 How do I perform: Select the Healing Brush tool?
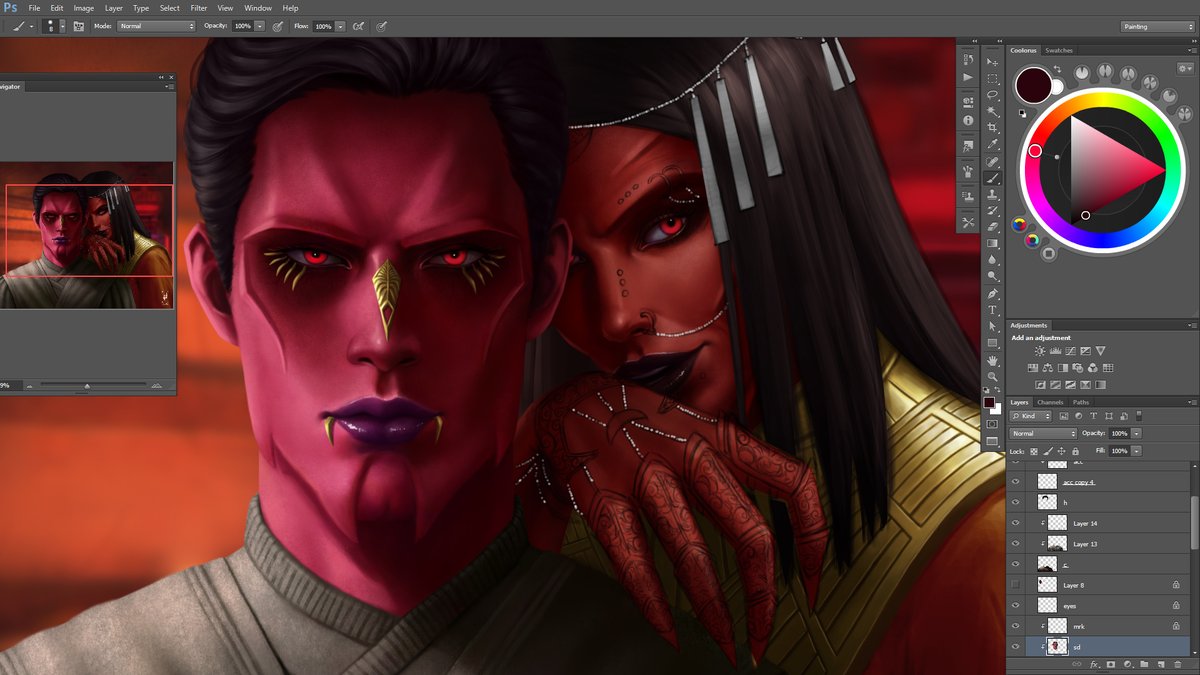tap(992, 161)
